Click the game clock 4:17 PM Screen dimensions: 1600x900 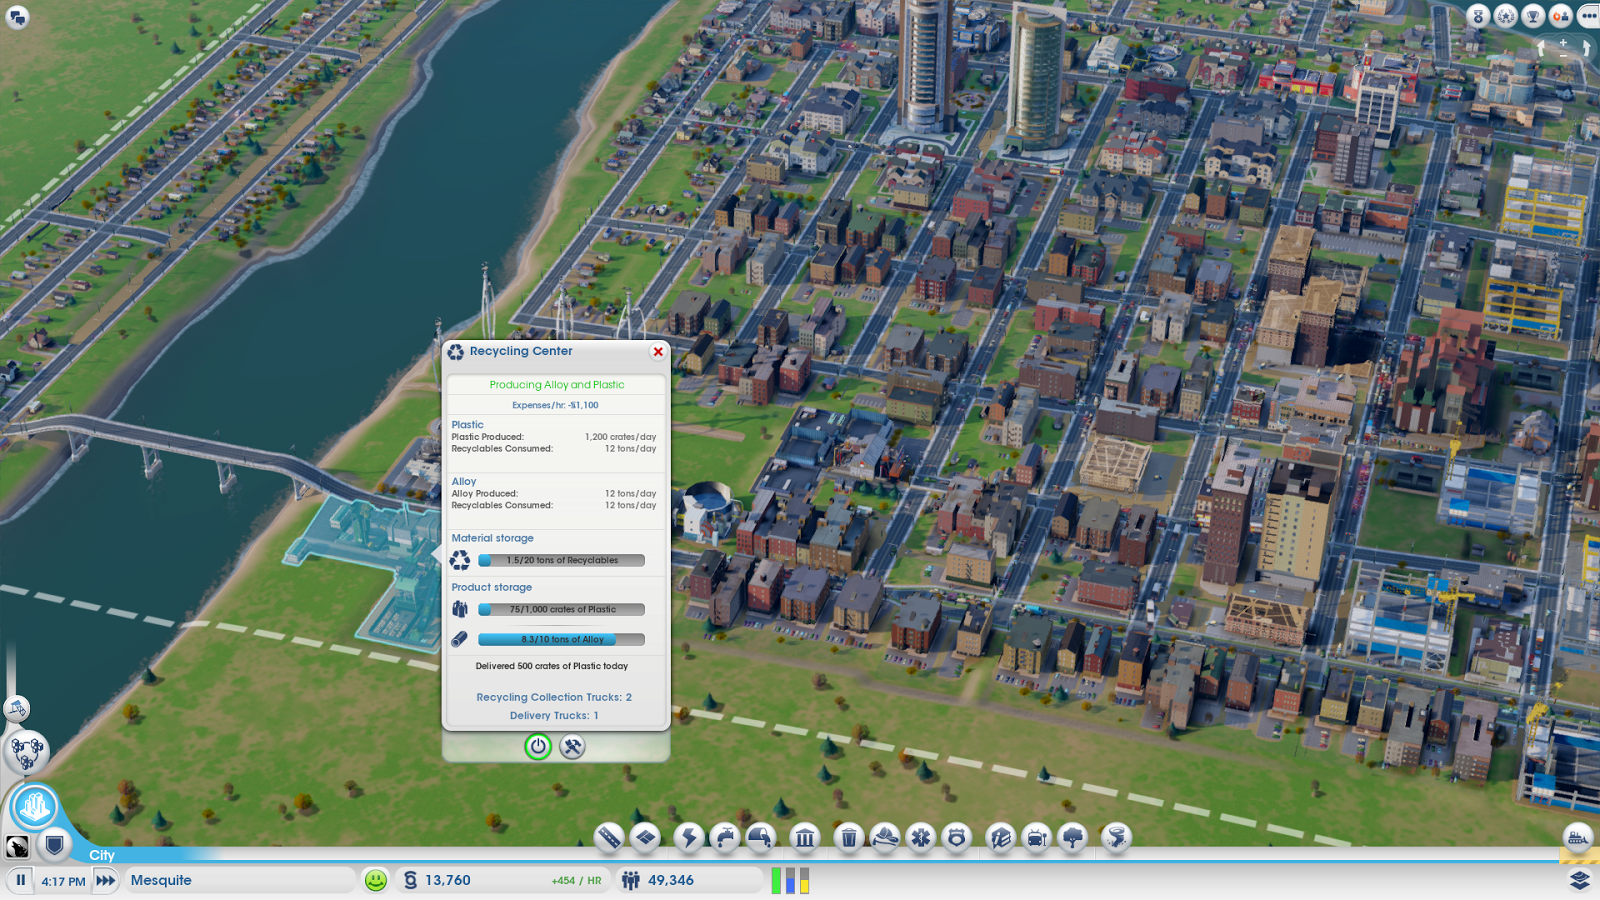click(63, 881)
